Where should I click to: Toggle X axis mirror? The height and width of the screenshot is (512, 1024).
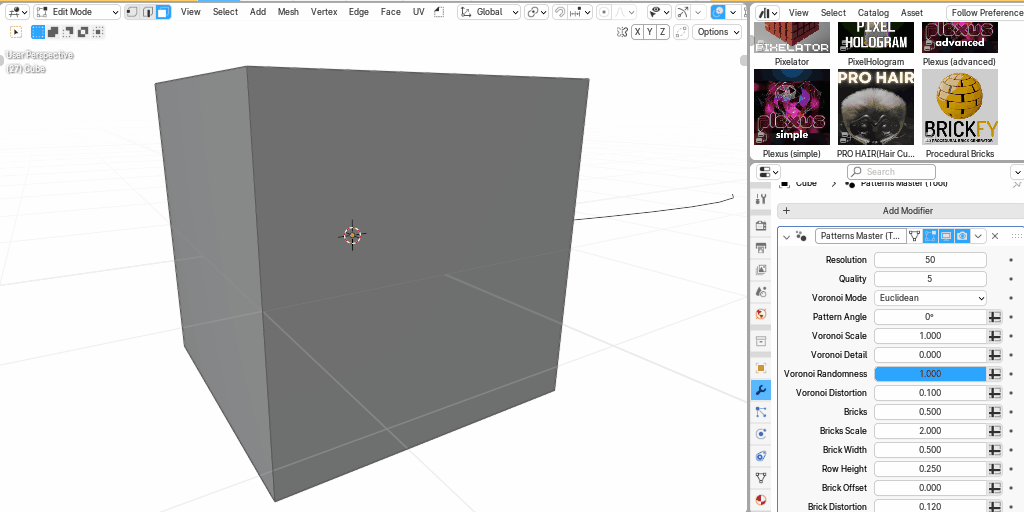pos(637,31)
